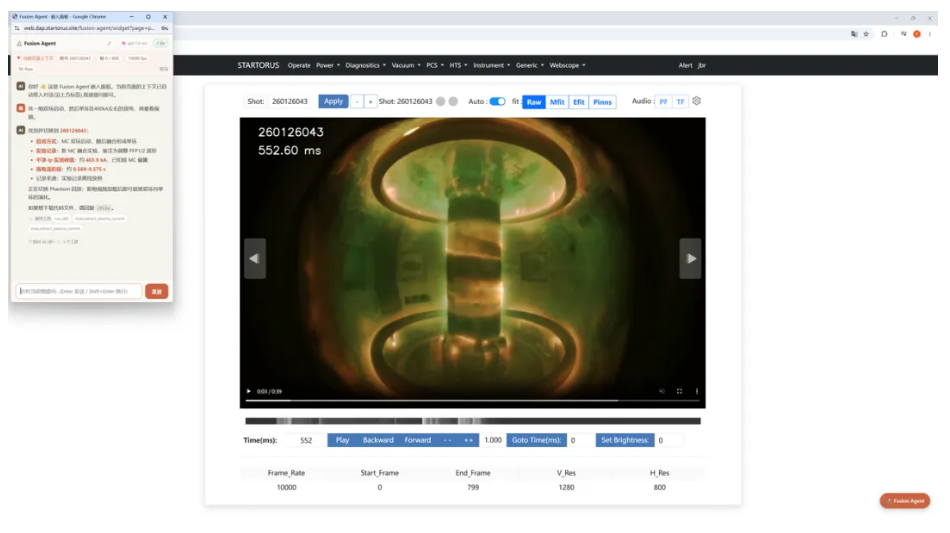Focus the Fusion Agent chat message input
950x533 pixels.
click(x=79, y=291)
